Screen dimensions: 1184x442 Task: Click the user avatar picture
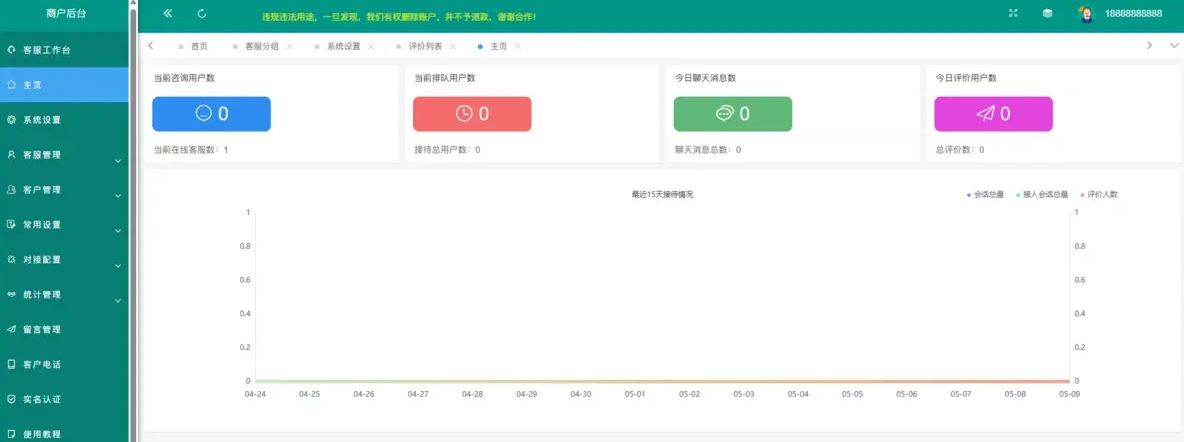coord(1086,14)
